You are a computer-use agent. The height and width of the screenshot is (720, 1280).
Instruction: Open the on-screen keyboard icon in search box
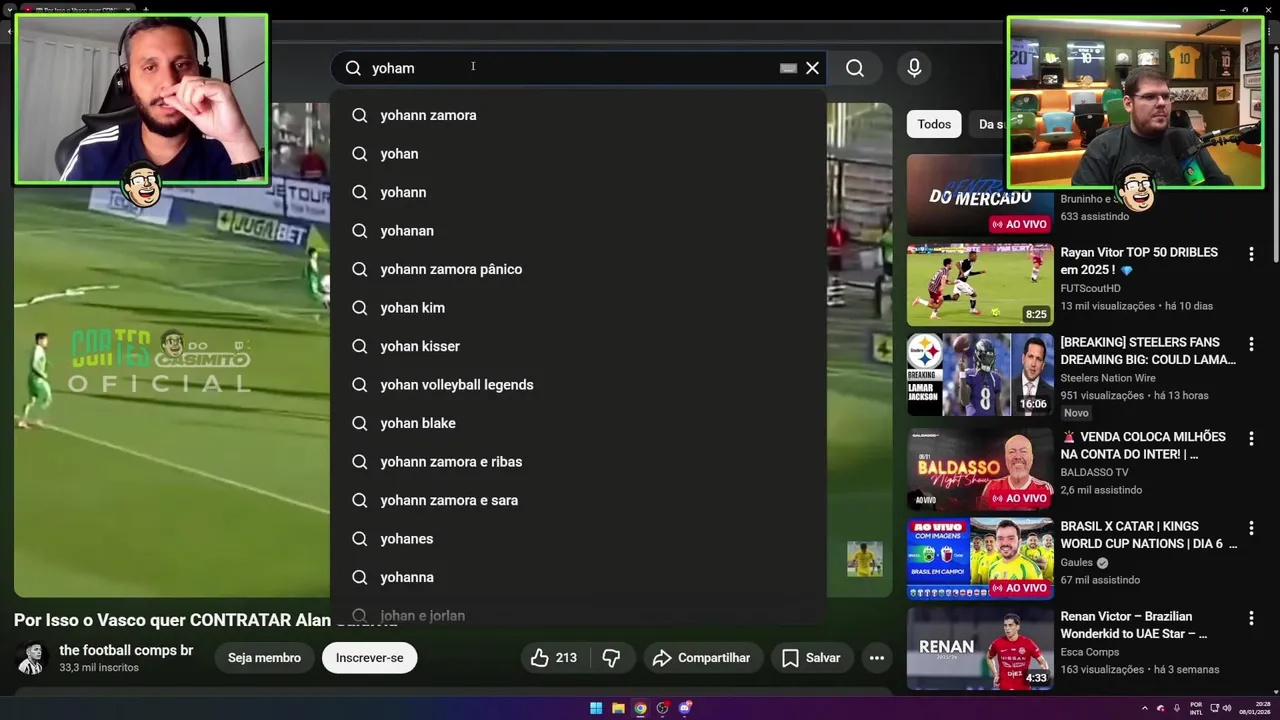788,68
